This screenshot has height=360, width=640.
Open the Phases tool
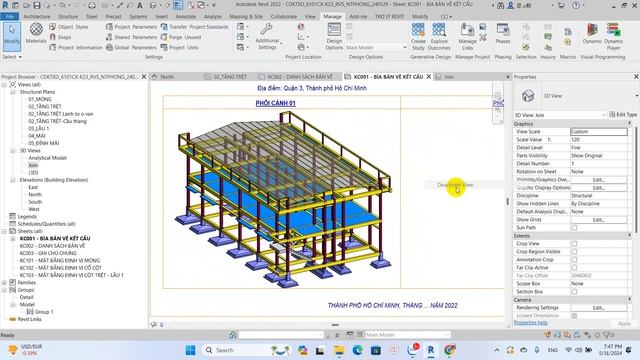pos(503,33)
